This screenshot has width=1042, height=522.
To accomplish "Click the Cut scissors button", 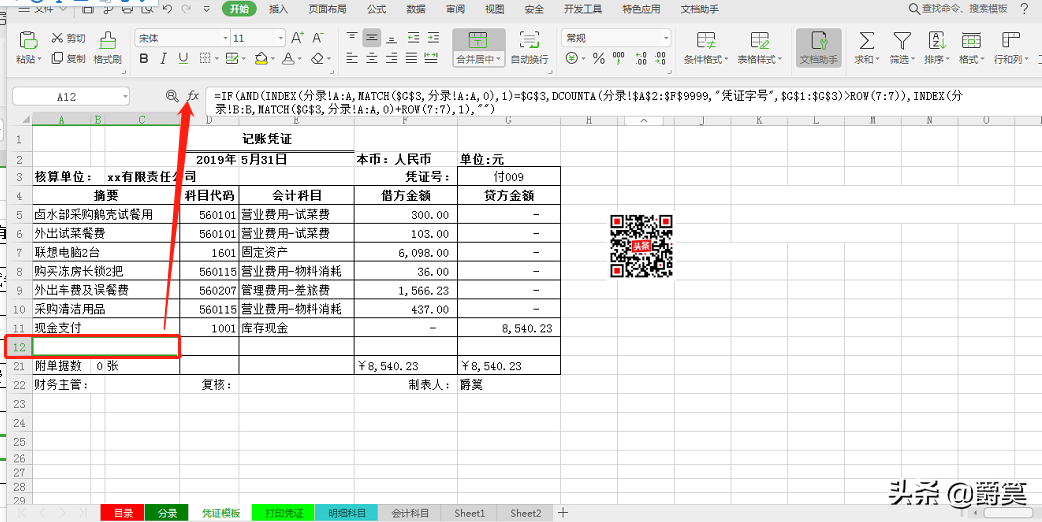I will (x=69, y=39).
